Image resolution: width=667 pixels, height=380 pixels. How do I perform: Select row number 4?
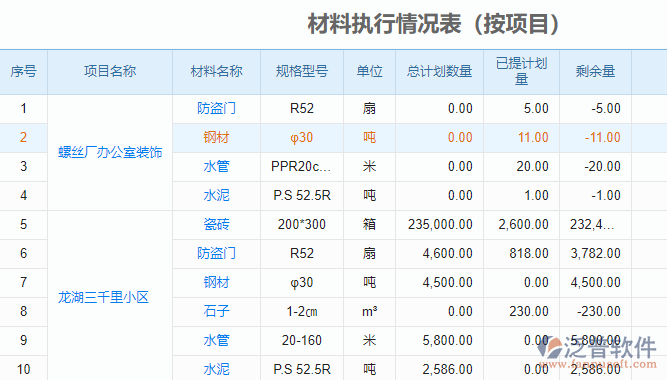pyautogui.click(x=23, y=195)
